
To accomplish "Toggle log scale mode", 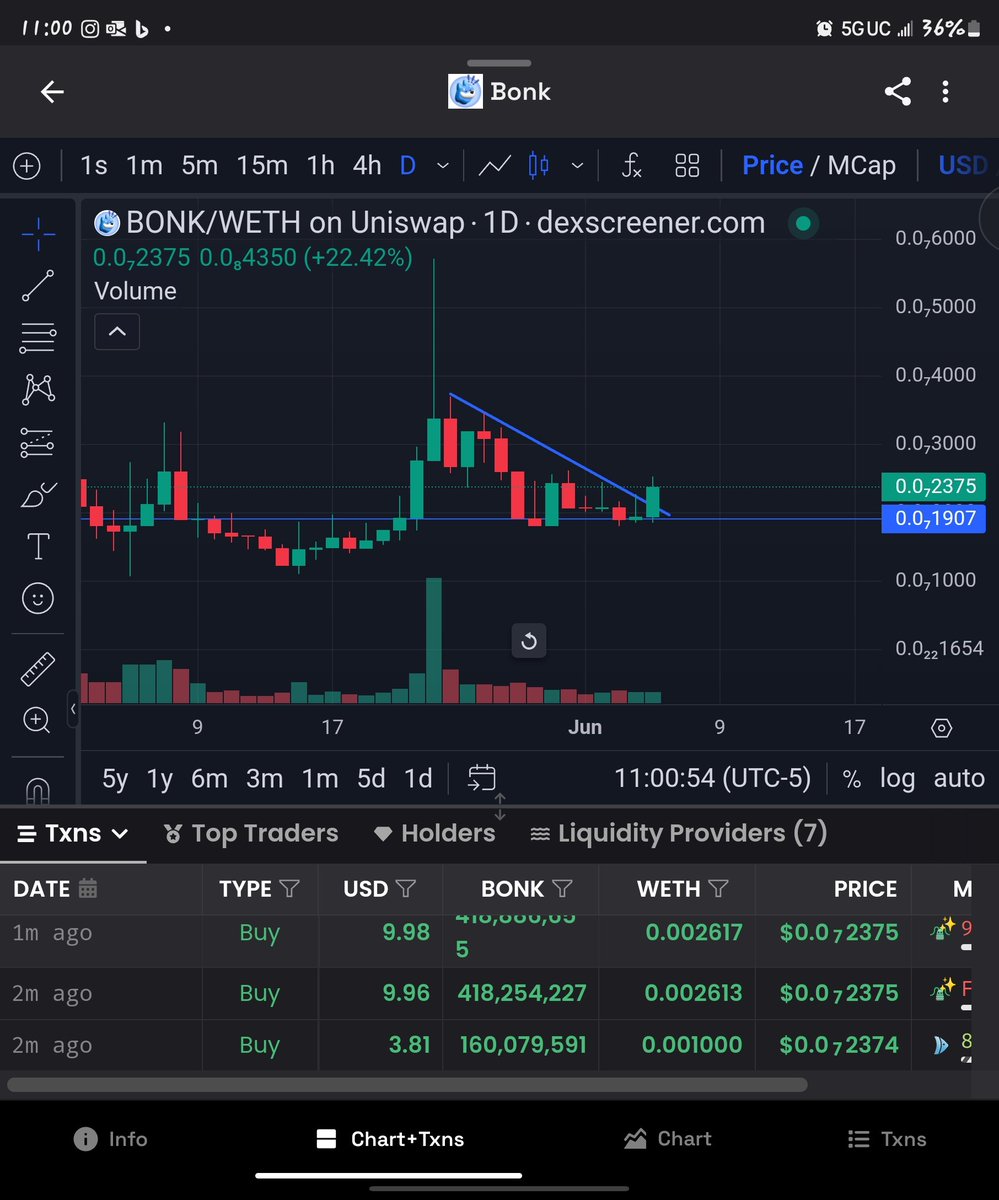I will (897, 779).
